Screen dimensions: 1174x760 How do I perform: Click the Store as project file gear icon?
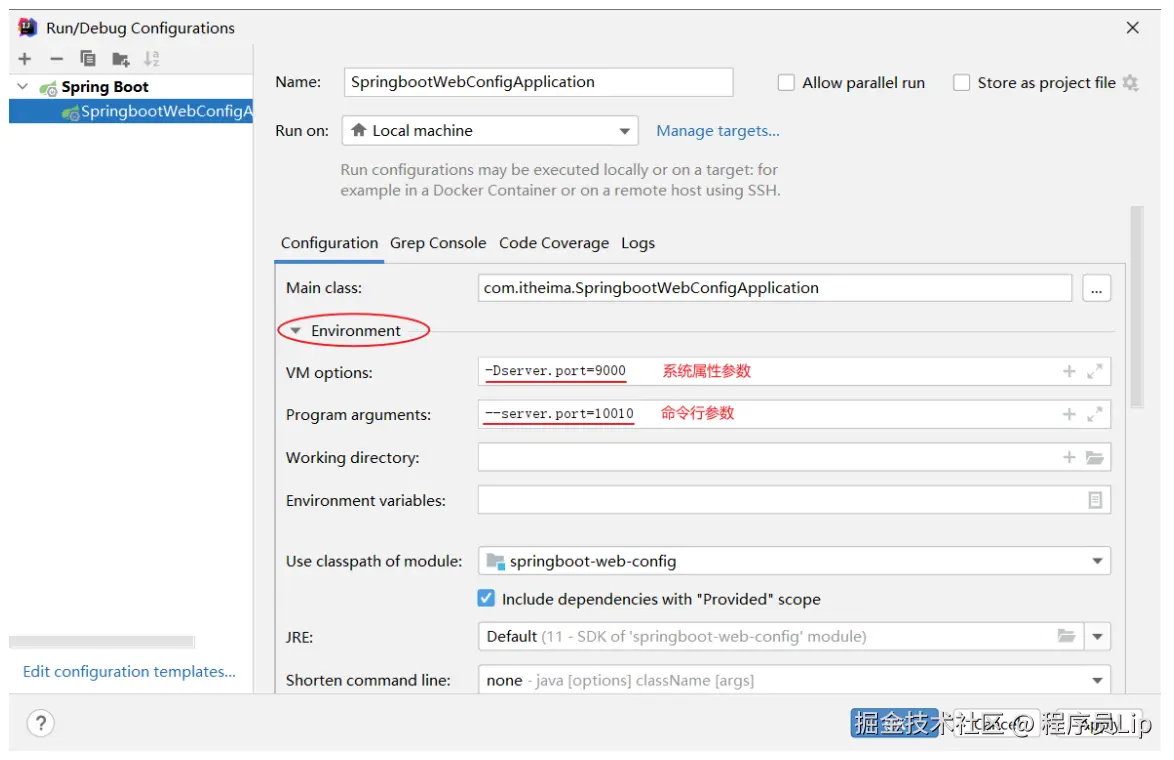pos(1131,83)
